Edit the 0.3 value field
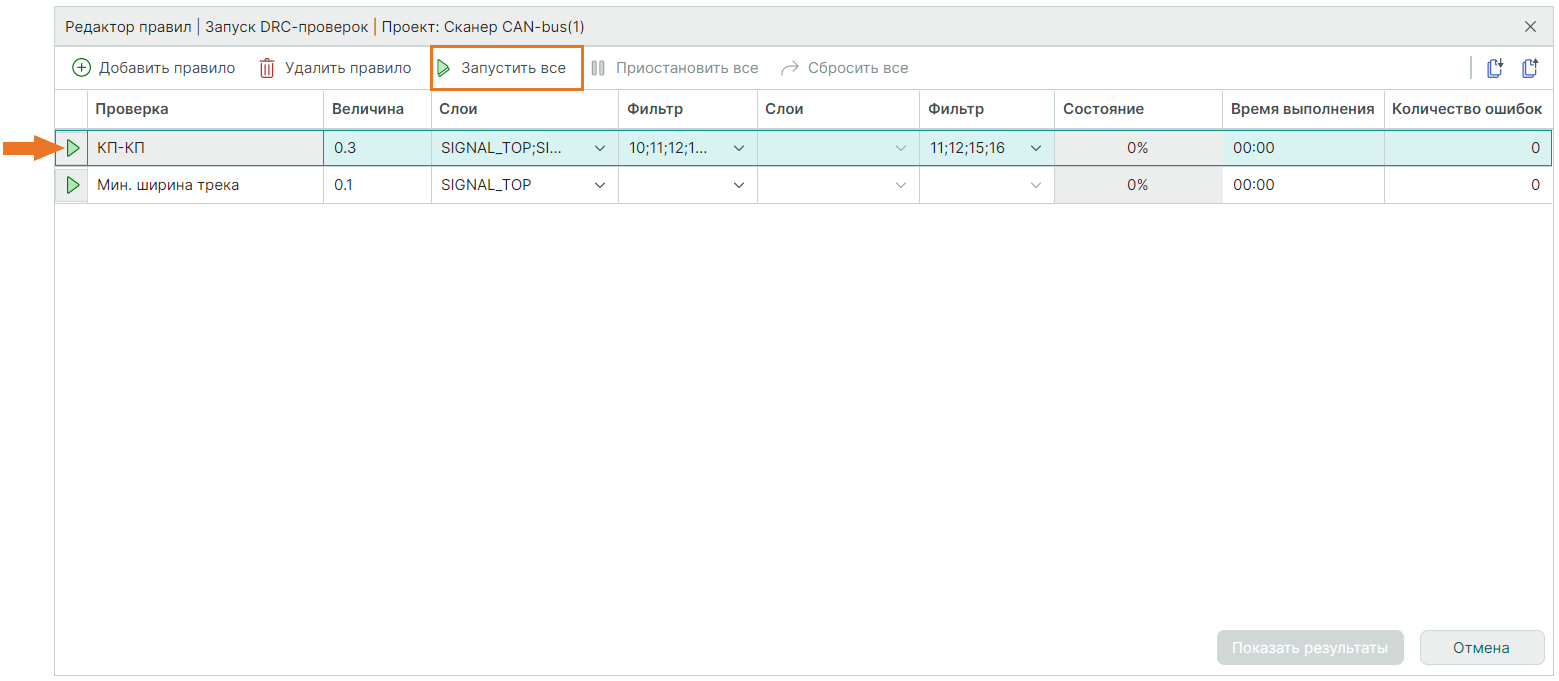The width and height of the screenshot is (1559, 681). pos(376,148)
